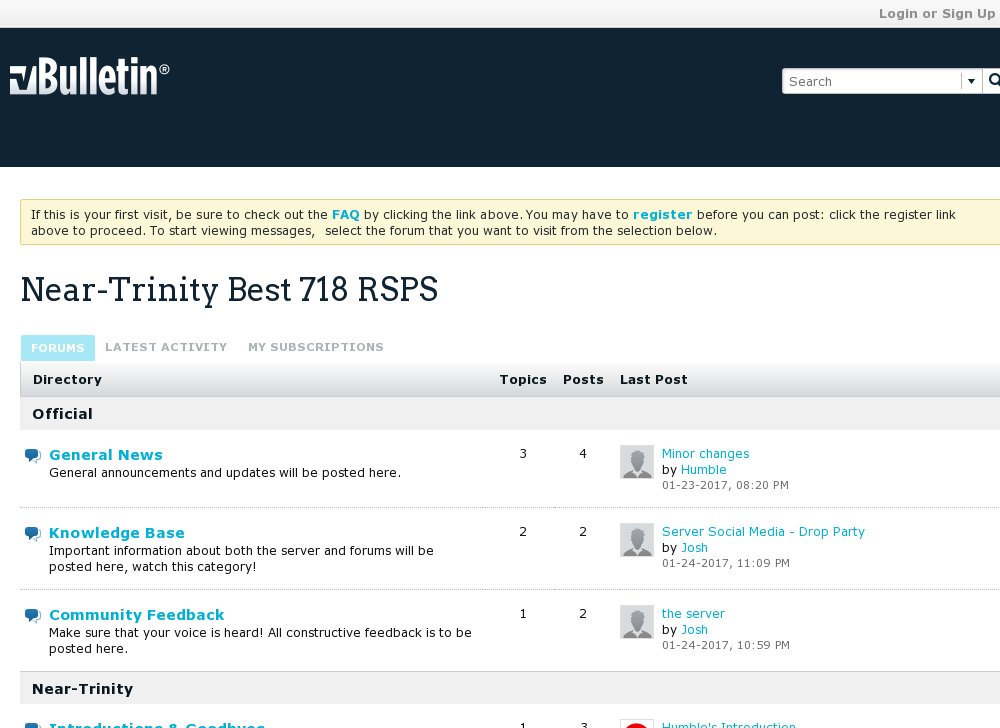Click Humble's avatar beside Minor changes
Image resolution: width=1000 pixels, height=728 pixels.
coord(637,462)
